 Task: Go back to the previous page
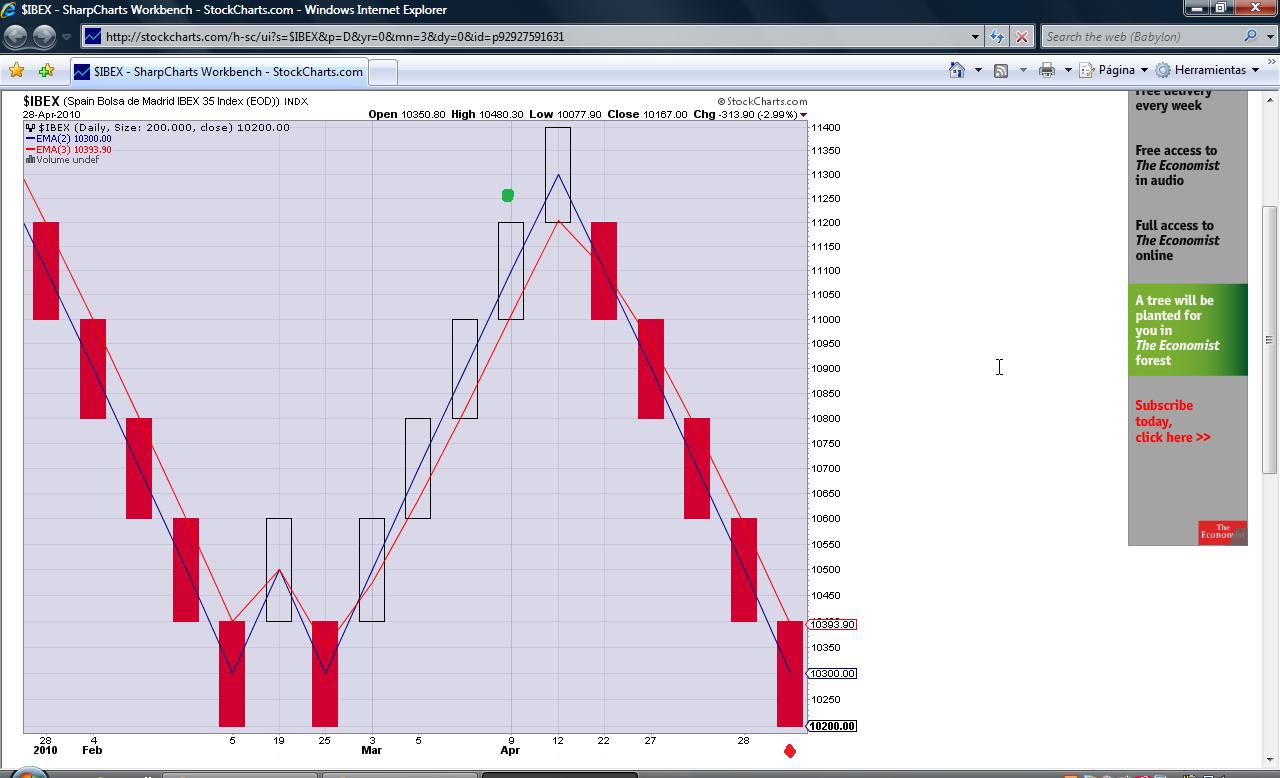point(15,37)
